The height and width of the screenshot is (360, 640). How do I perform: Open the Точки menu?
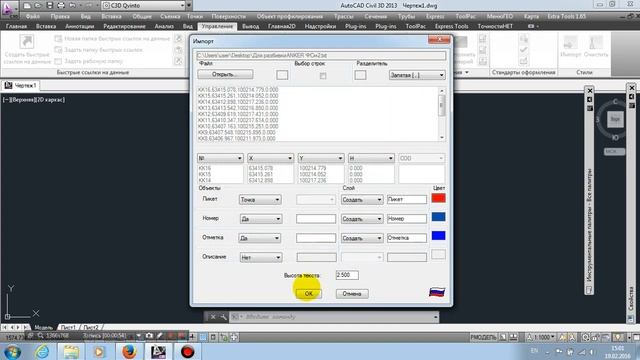point(195,16)
